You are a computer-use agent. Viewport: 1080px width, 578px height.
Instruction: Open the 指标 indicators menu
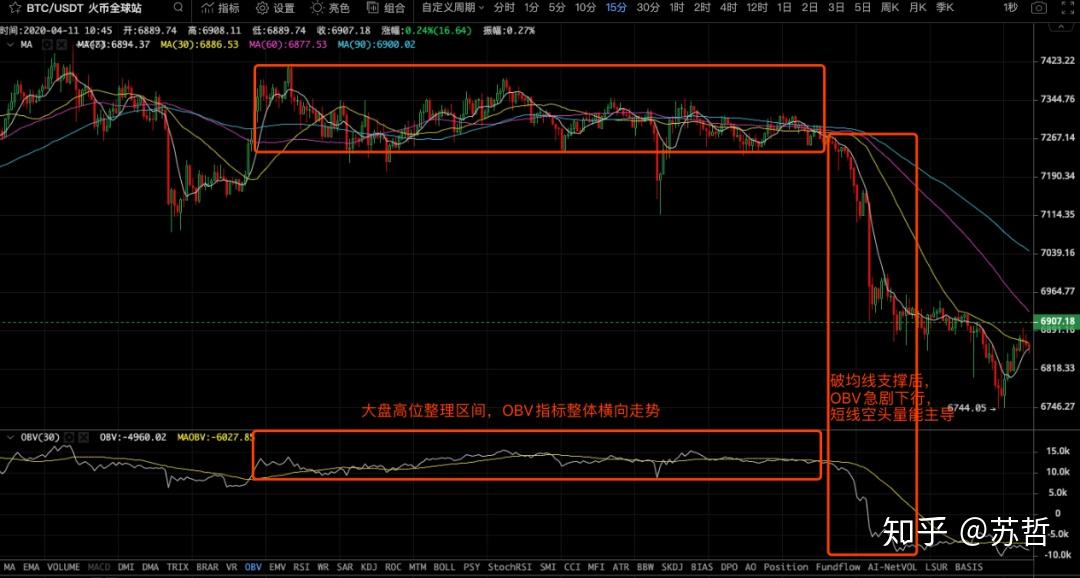click(220, 8)
